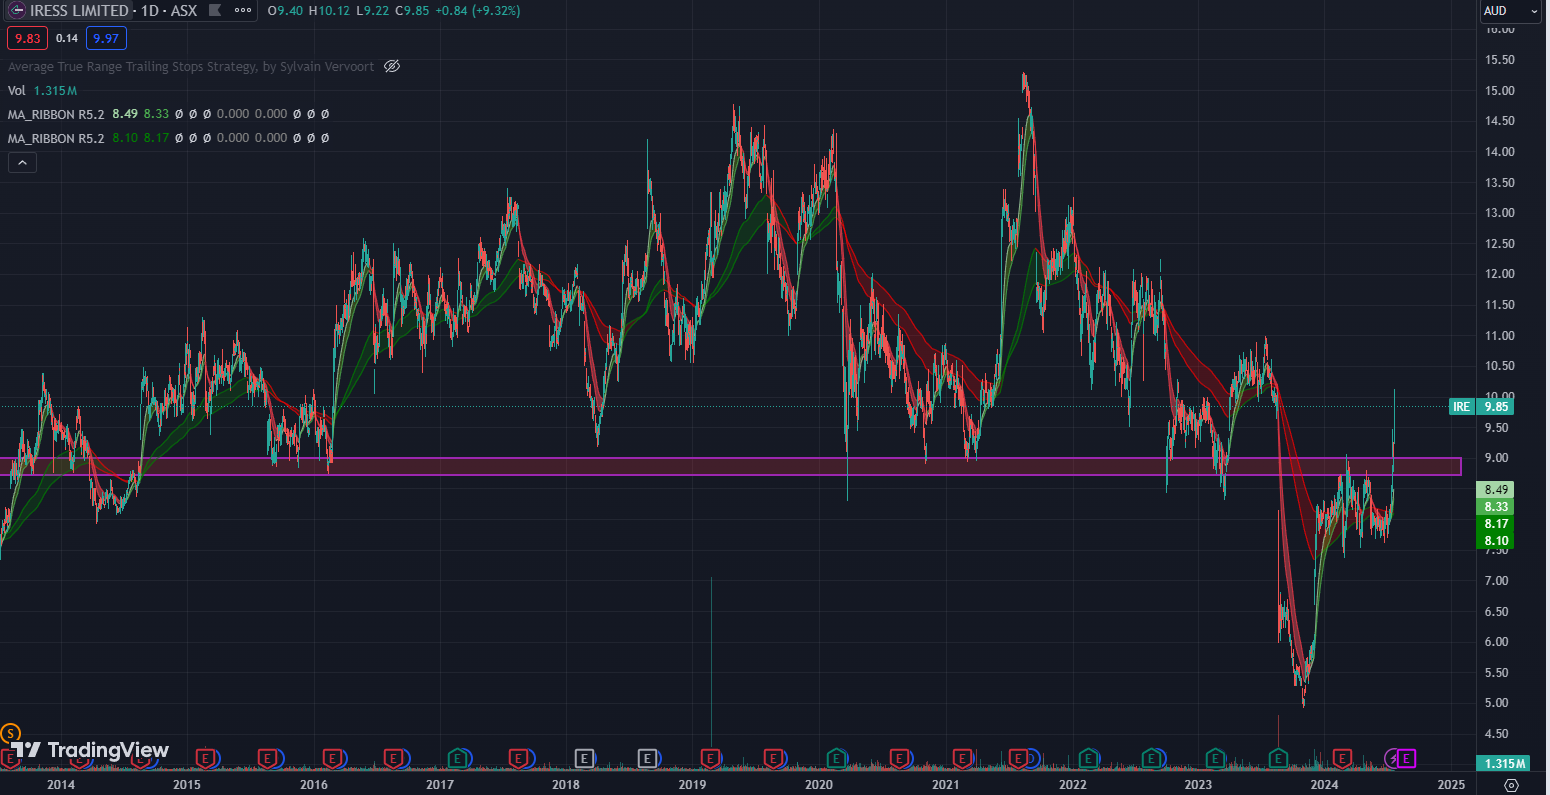Select the first MA_RIBBON R5.2 indicator
1550x795 pixels.
56,114
